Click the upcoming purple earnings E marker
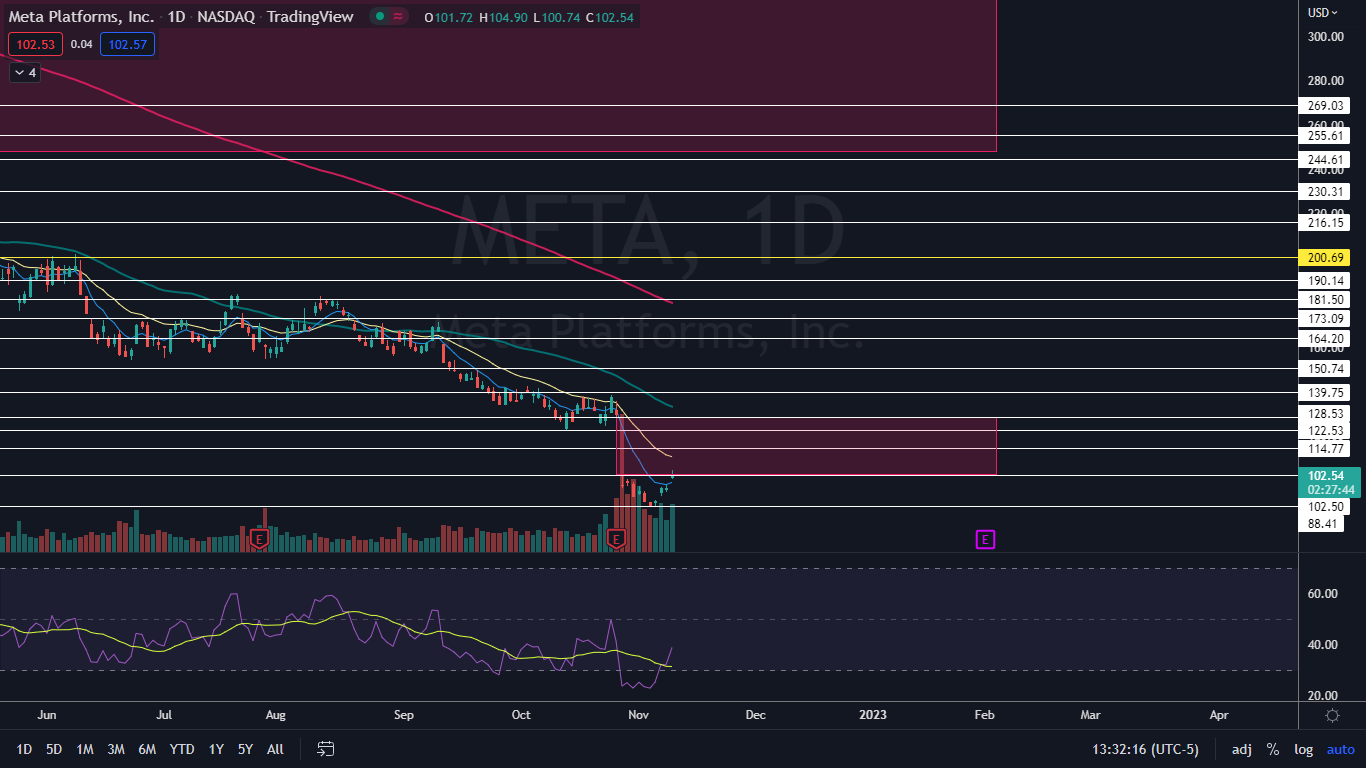The width and height of the screenshot is (1366, 768). (x=985, y=540)
